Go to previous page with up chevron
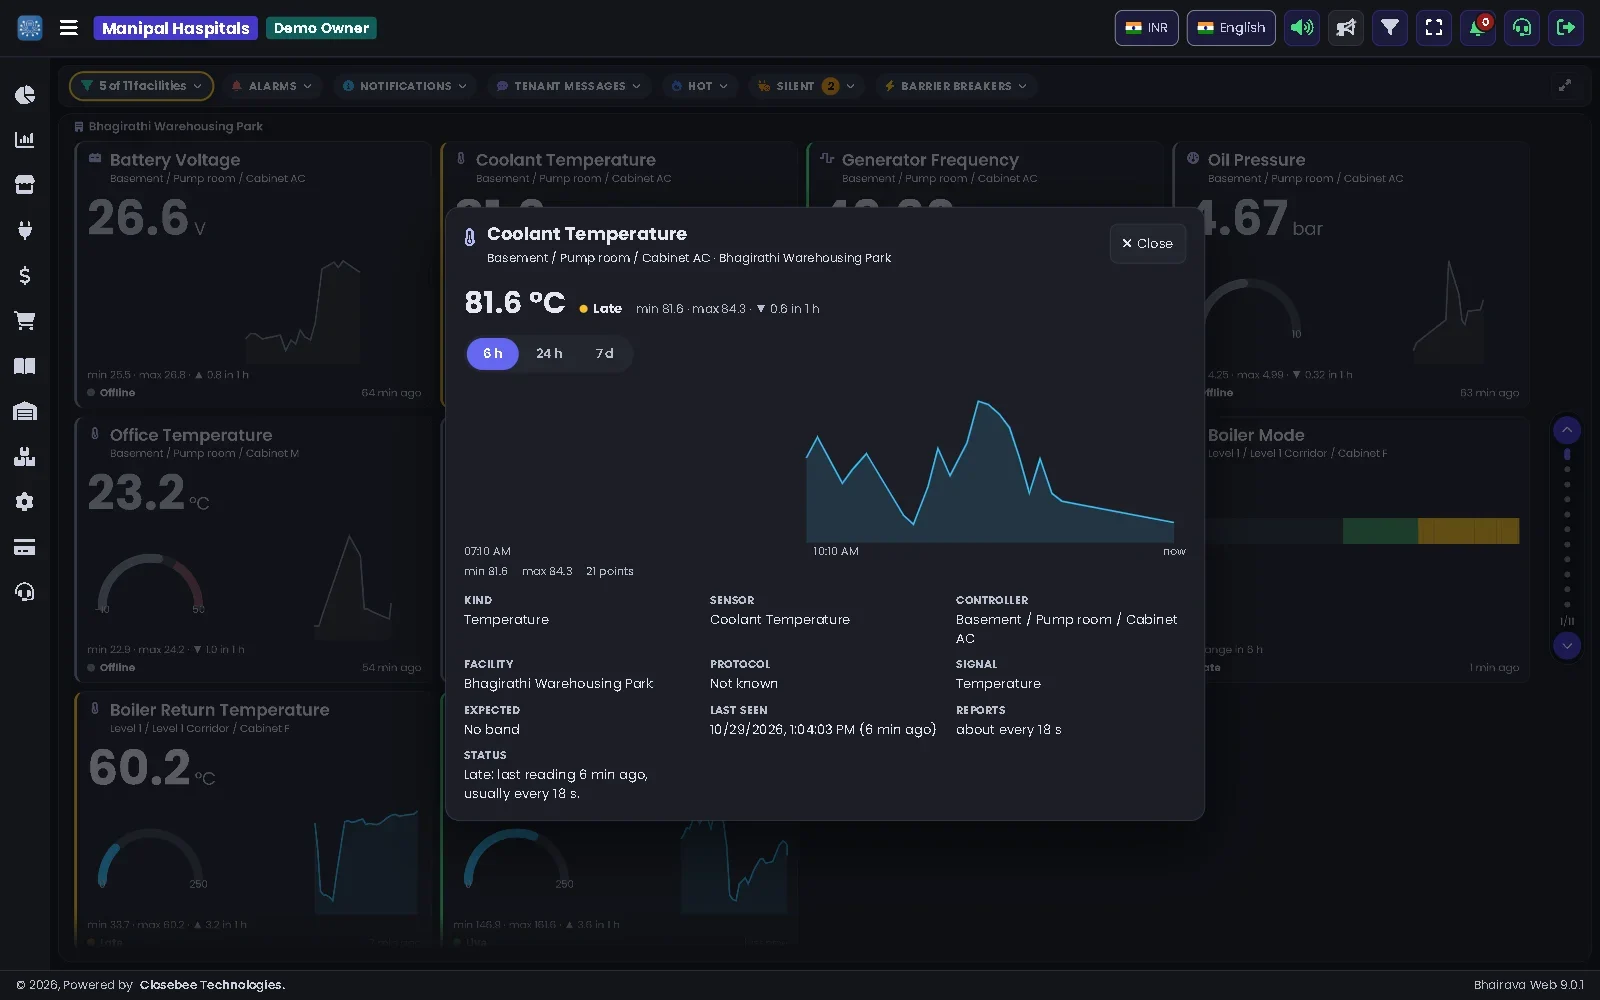This screenshot has height=1000, width=1600. point(1567,430)
